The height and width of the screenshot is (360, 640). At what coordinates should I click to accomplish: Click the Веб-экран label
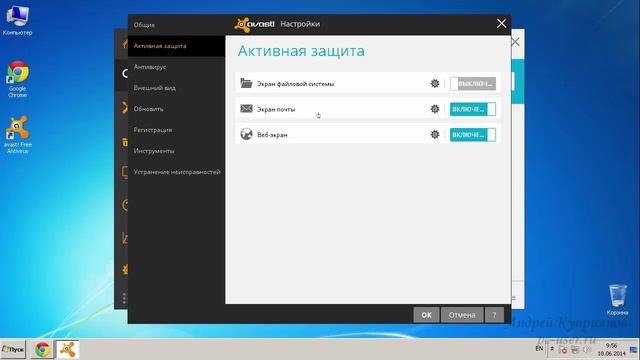(x=272, y=135)
